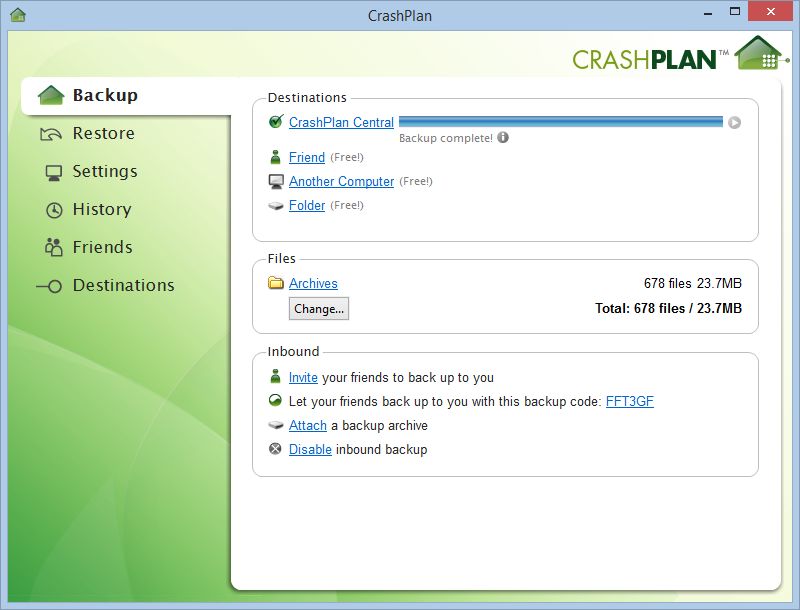
Task: Click 'Total: 678 files / 23.7MB' text
Action: click(x=668, y=309)
